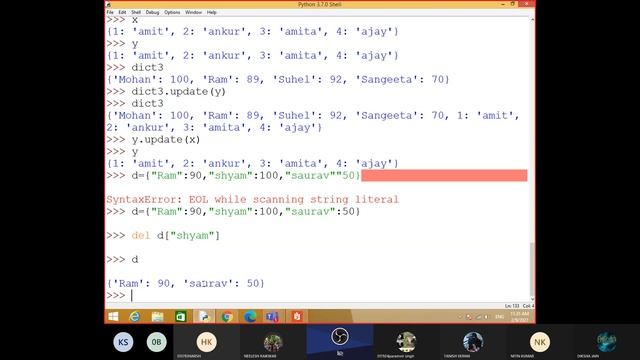Open Microsoft Teams from the taskbar
This screenshot has height=360, width=640.
click(272, 316)
